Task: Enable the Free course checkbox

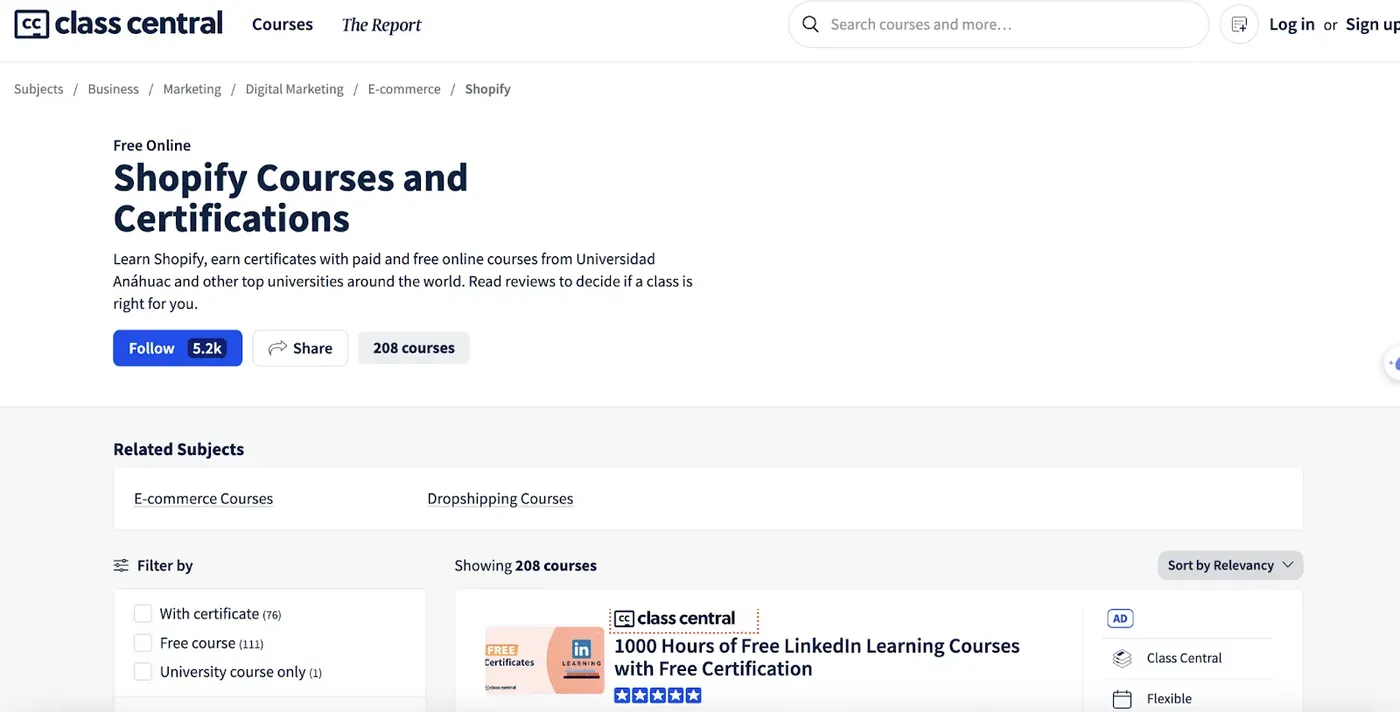Action: 143,643
